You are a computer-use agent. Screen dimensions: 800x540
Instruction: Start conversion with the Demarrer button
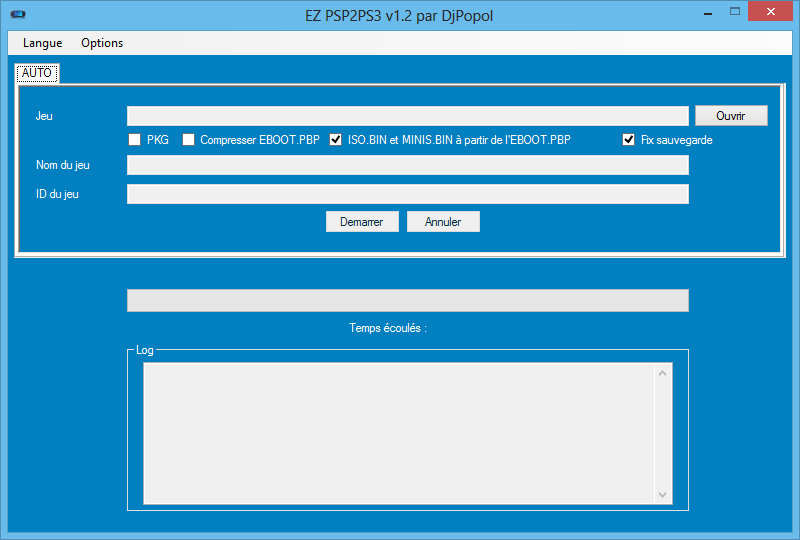(x=362, y=222)
